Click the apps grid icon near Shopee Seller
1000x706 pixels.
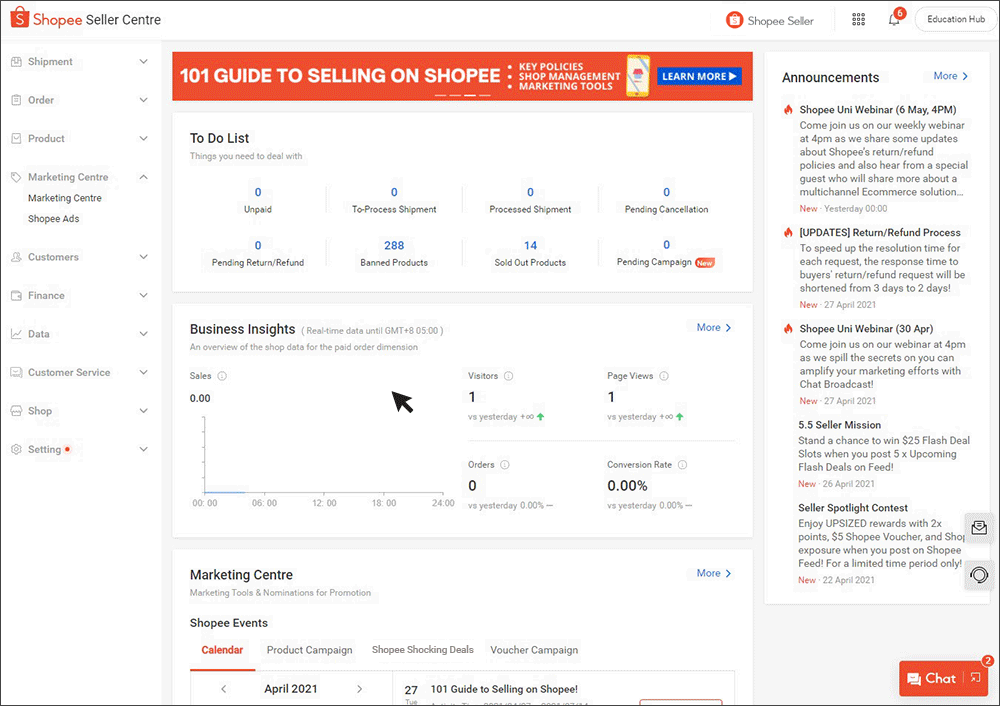858,19
